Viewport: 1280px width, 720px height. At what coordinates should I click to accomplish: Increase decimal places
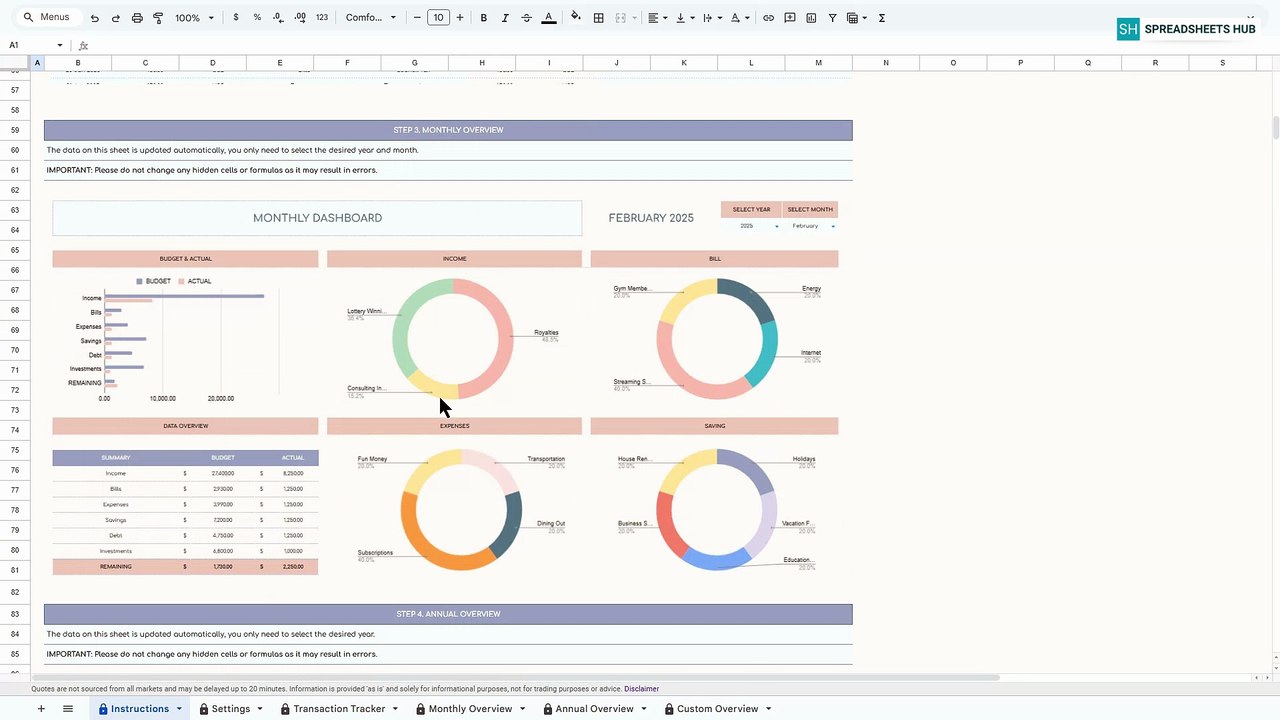click(299, 18)
